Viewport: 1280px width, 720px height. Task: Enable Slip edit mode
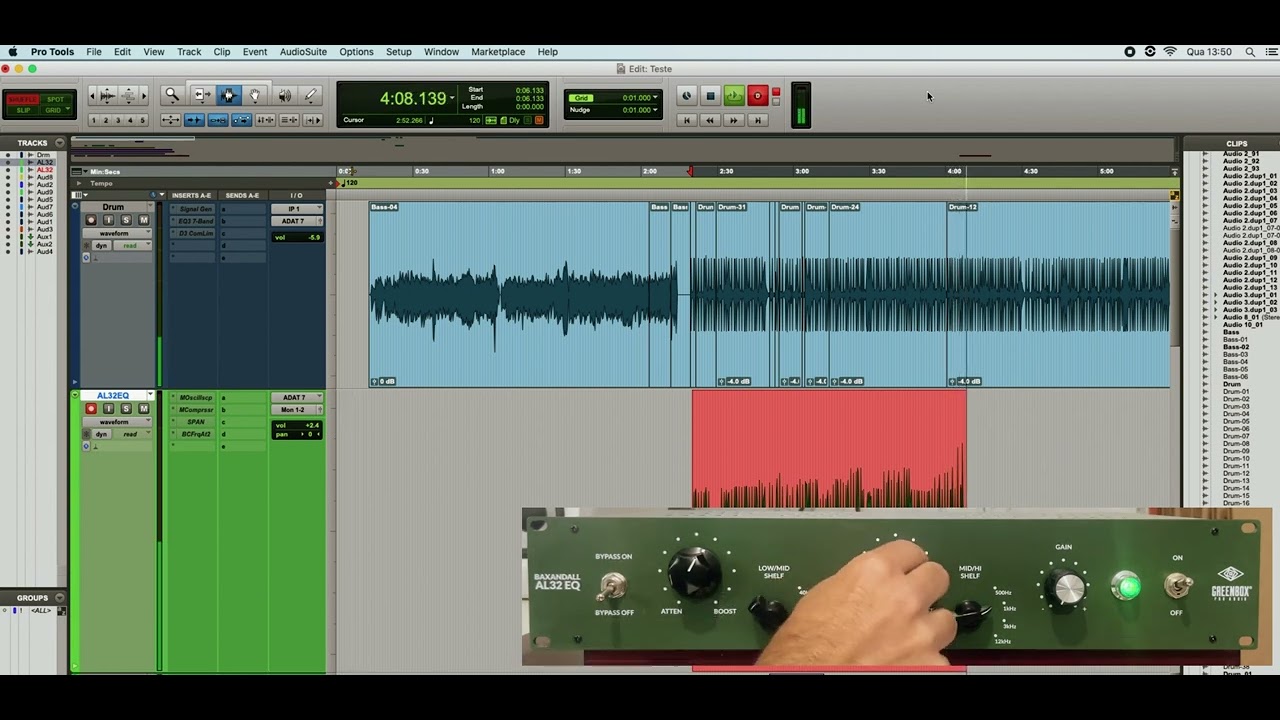[22, 110]
